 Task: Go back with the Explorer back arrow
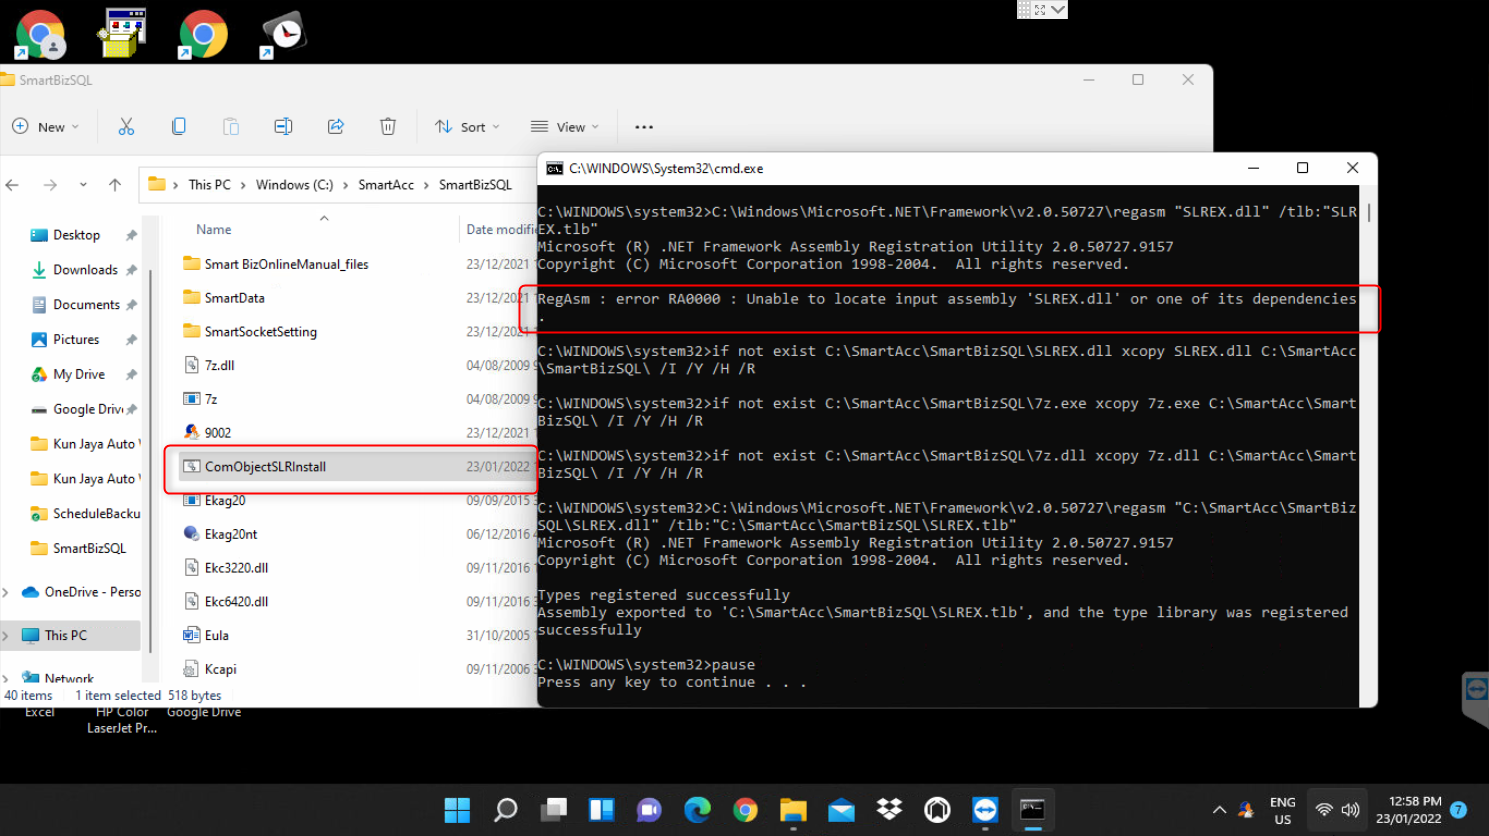coord(12,185)
